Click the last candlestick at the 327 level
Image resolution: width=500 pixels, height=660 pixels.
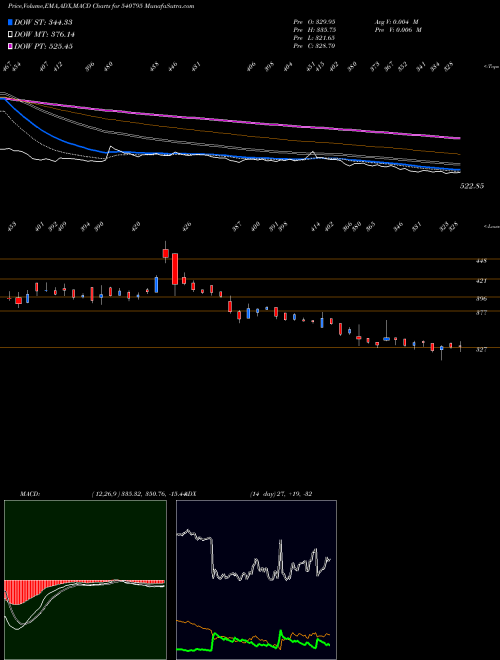460,346
